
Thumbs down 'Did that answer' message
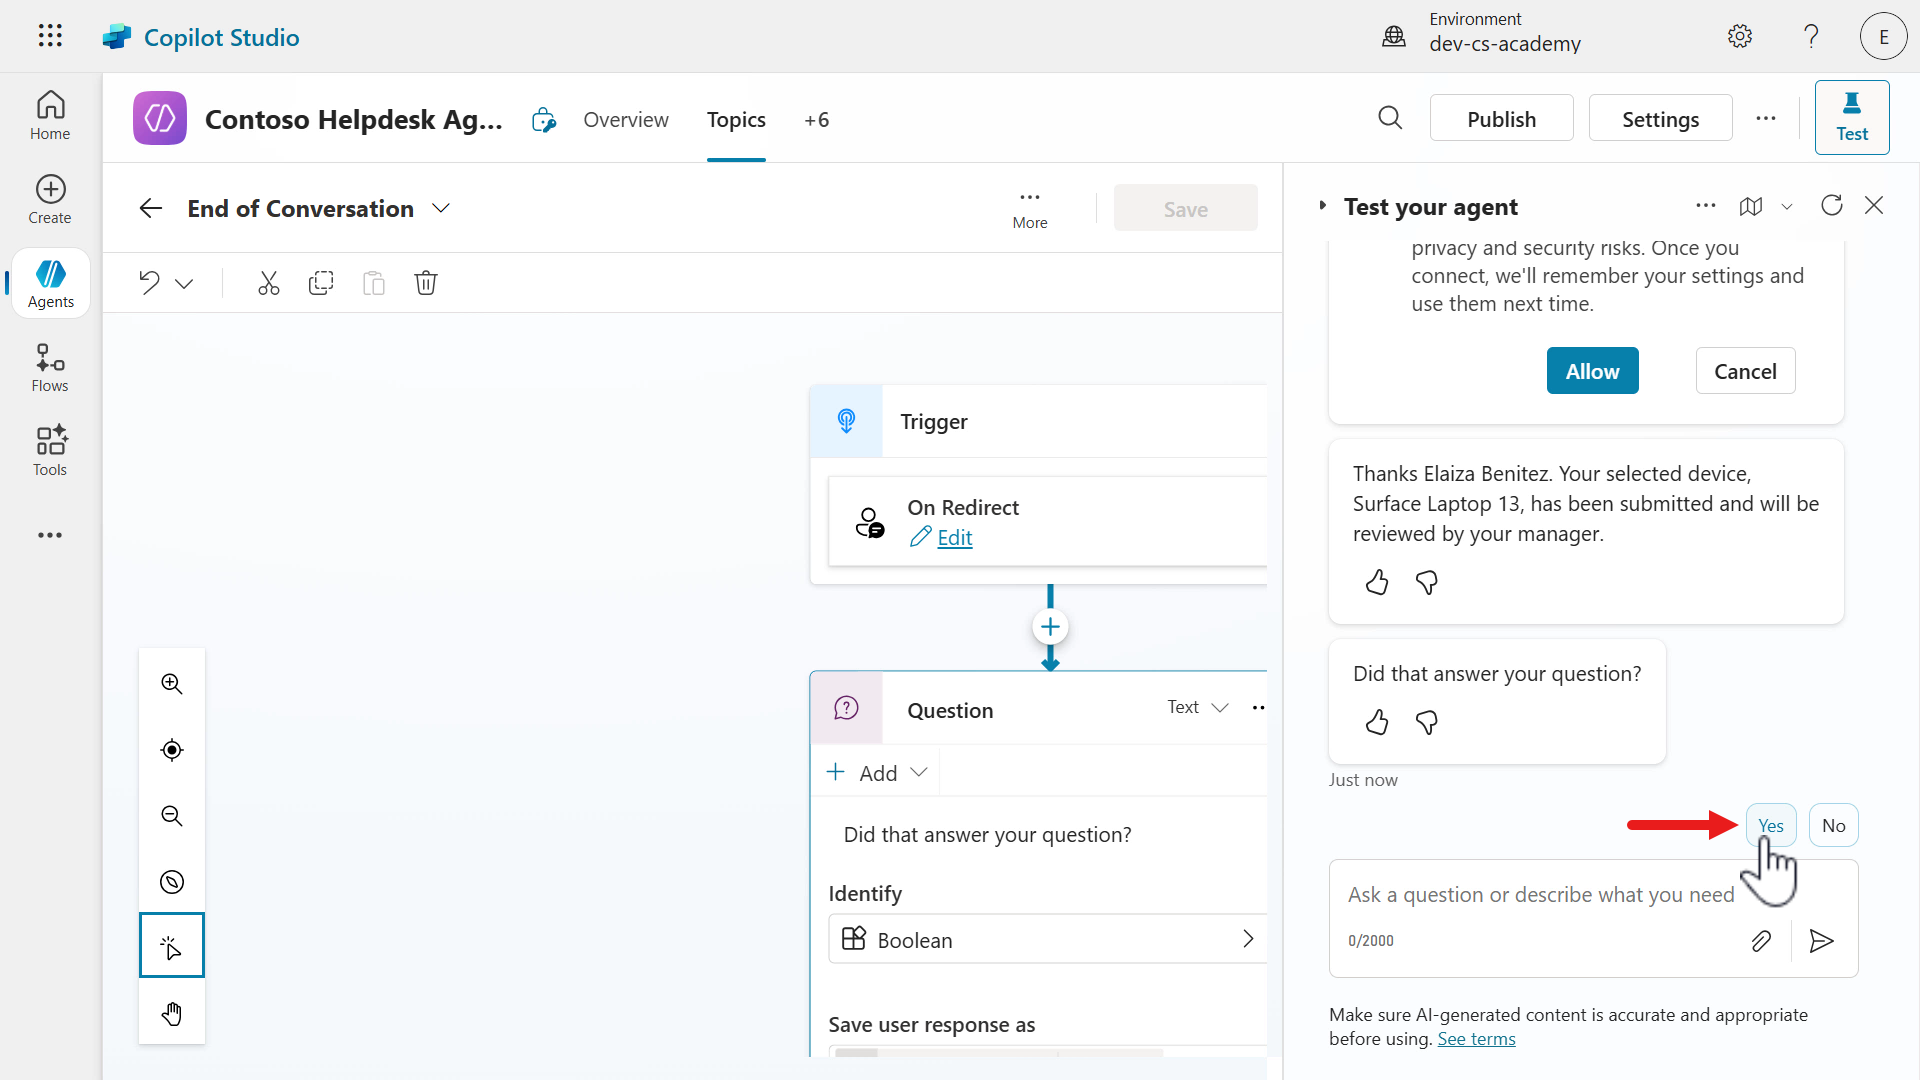[1427, 722]
